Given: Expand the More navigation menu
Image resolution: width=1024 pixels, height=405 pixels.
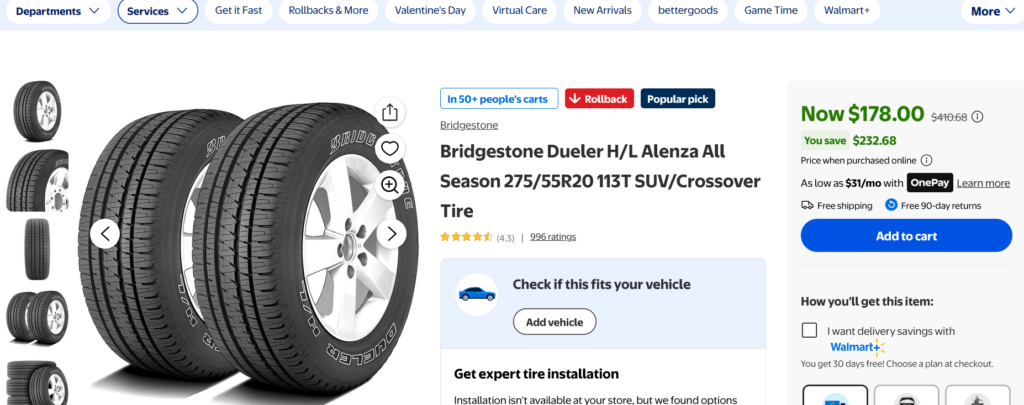Looking at the screenshot, I should coord(993,11).
